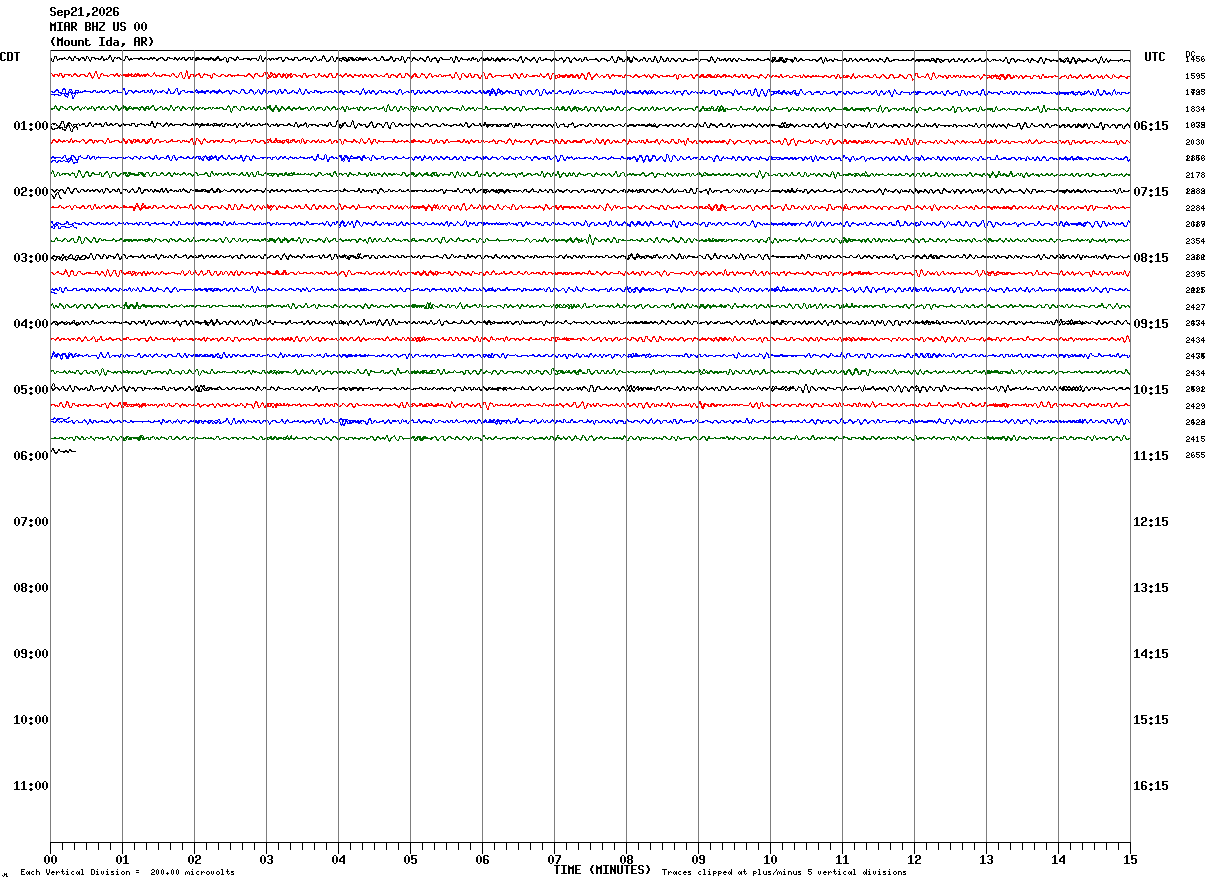Screen dimensions: 1210x886
Task: Click the traces clipped footnote text
Action: [x=784, y=873]
